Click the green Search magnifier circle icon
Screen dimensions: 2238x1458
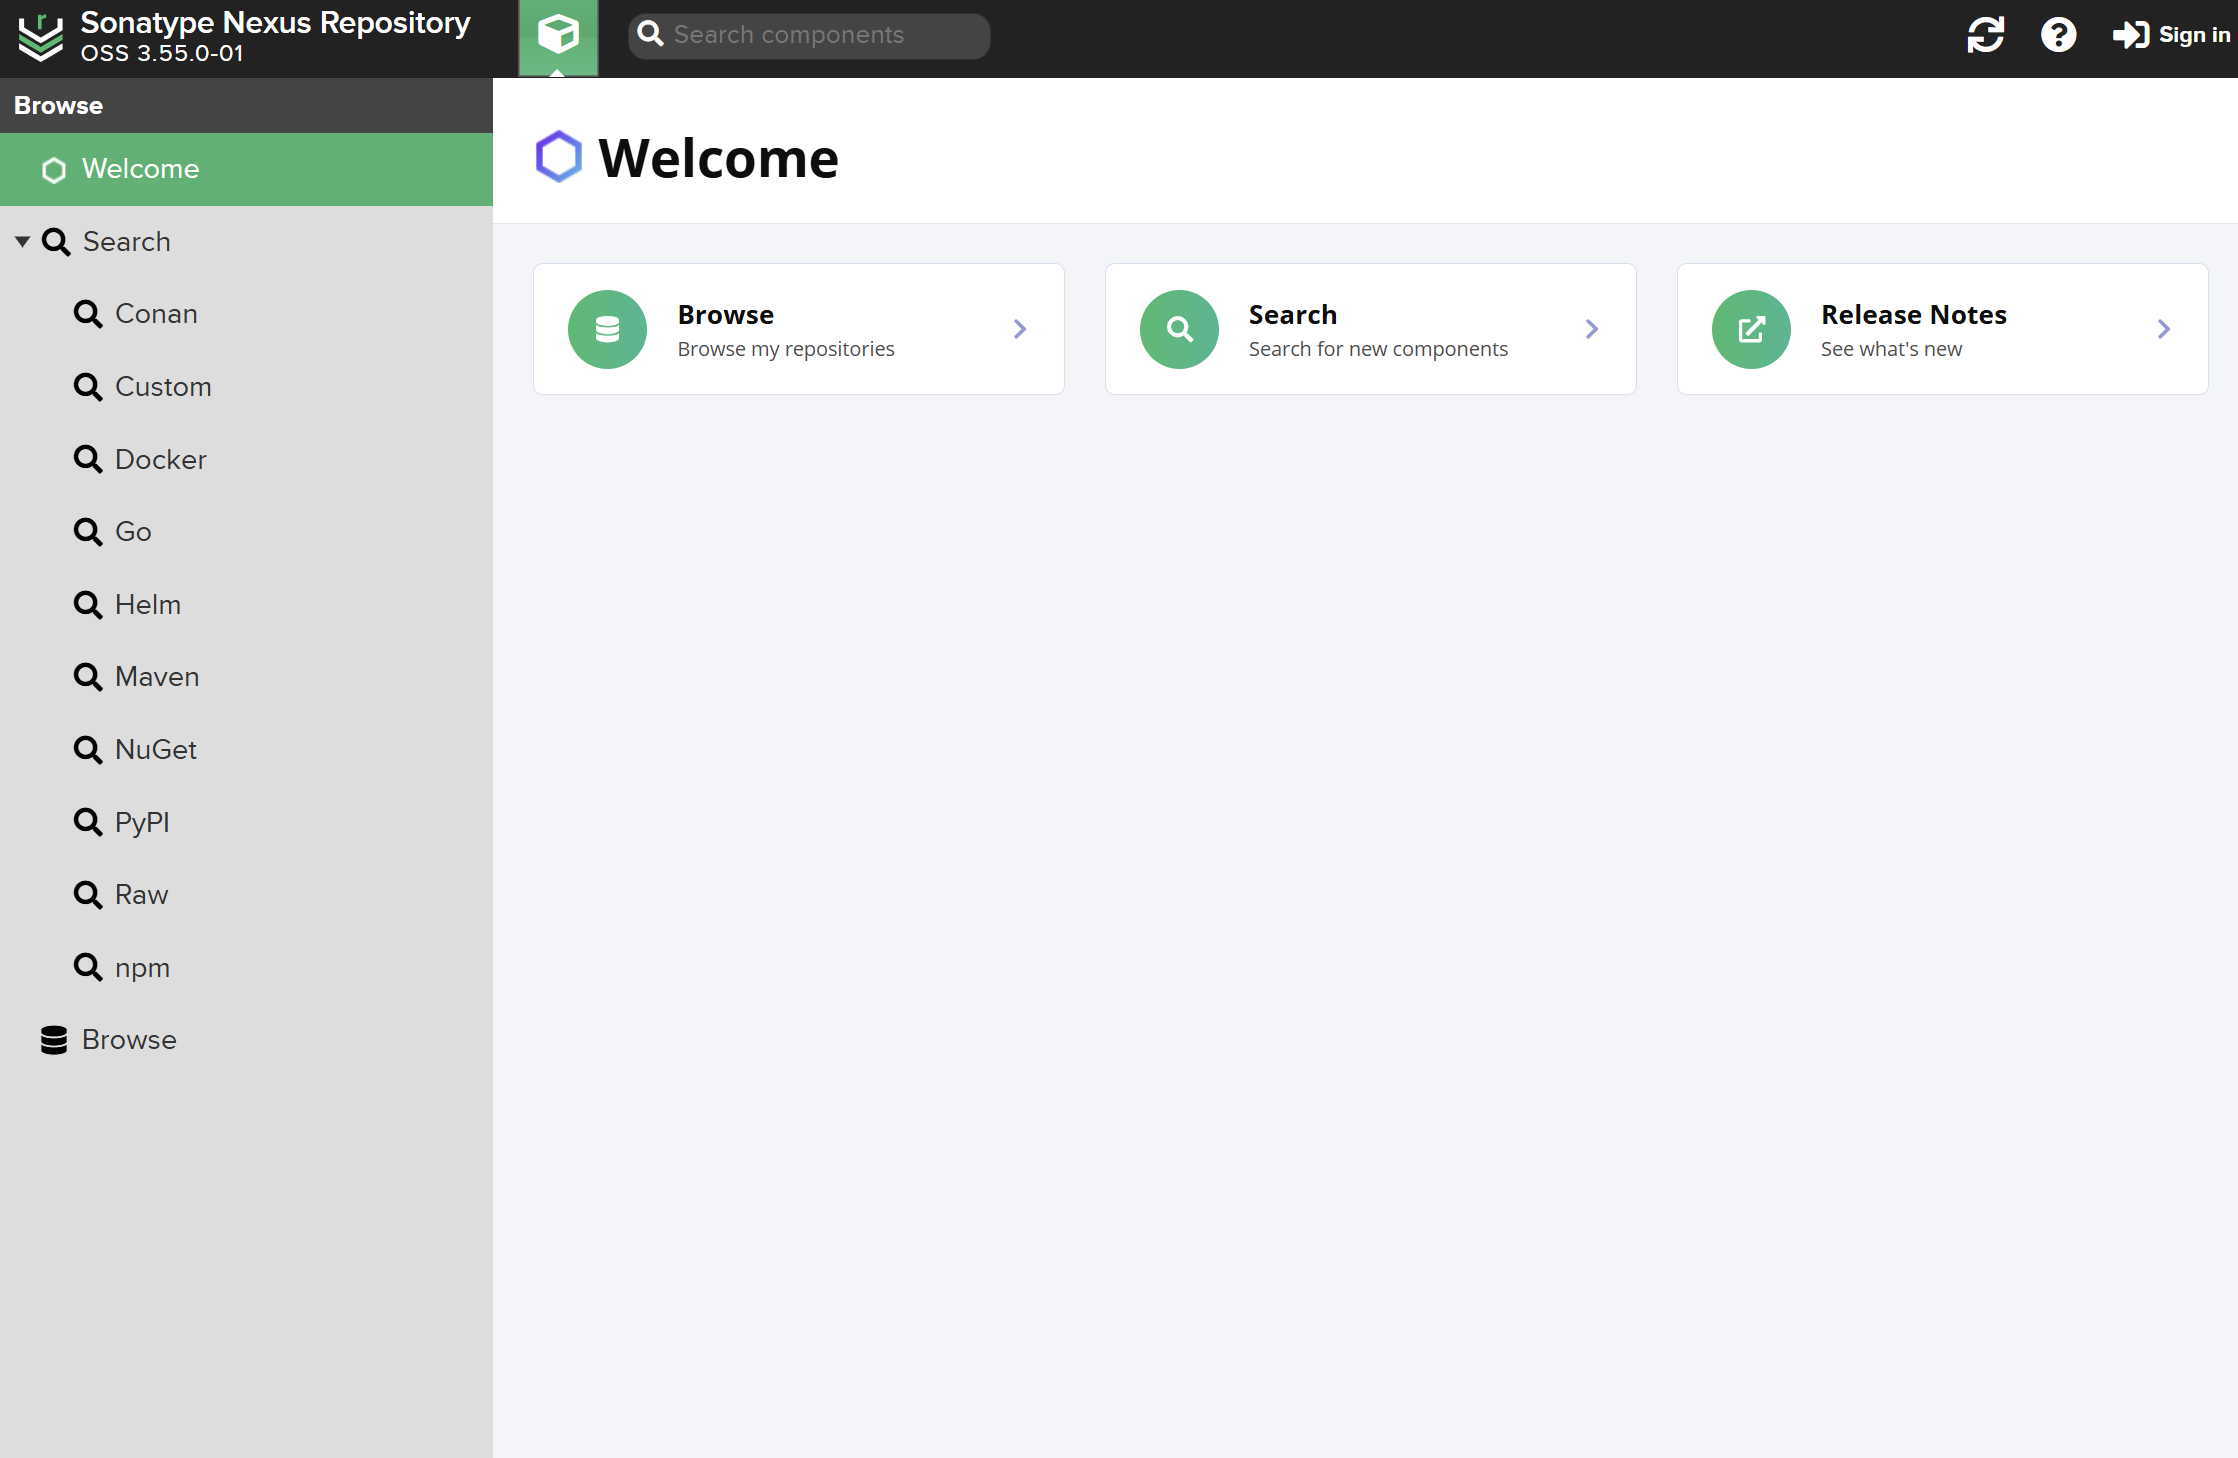[x=1179, y=329]
